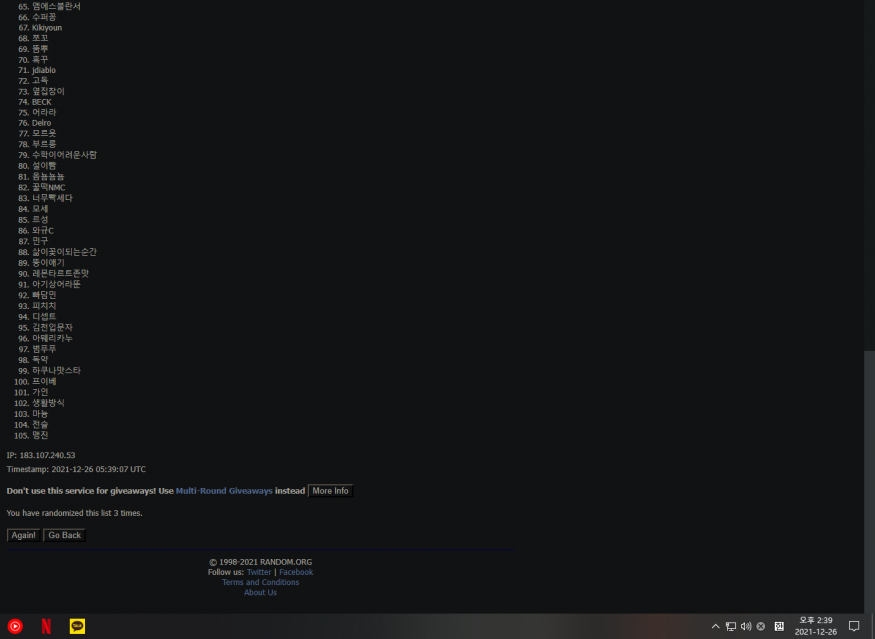Click the volume speaker tray icon
This screenshot has width=875, height=639.
745,627
